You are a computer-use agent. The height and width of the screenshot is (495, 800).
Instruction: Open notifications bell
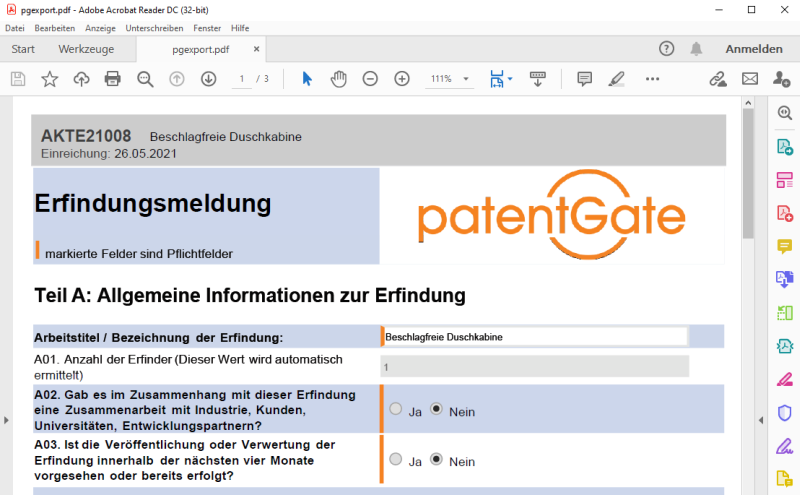696,48
